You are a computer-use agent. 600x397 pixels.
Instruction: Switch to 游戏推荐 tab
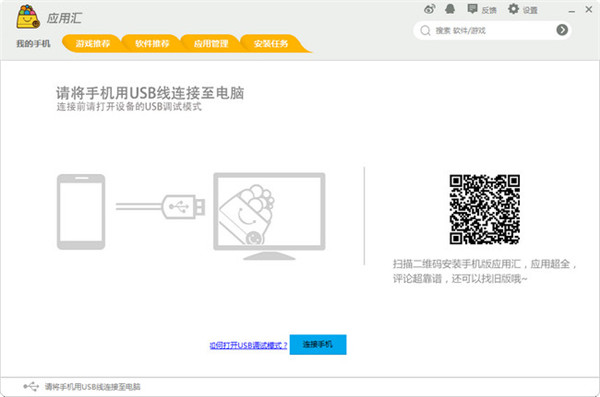pos(92,44)
